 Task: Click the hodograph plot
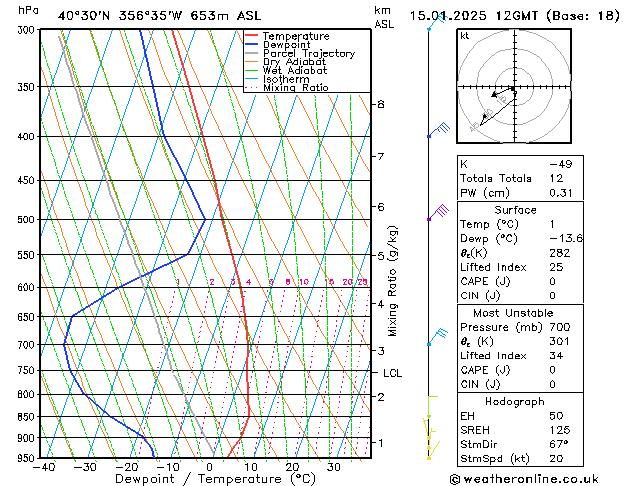pos(514,86)
